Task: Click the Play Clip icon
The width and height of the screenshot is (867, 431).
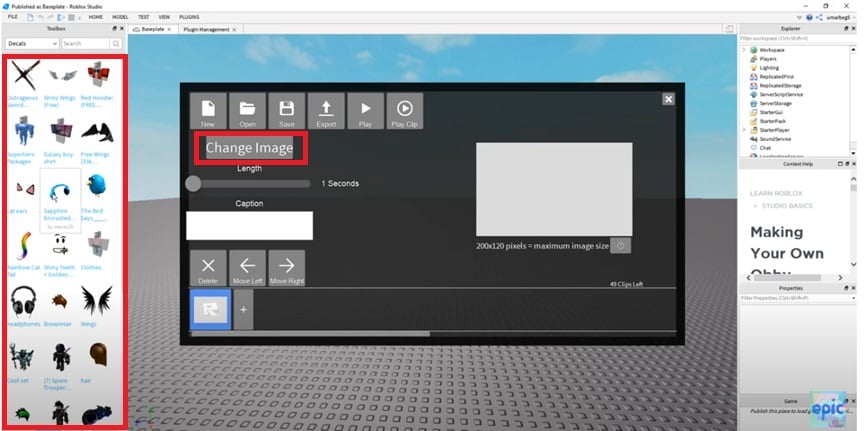Action: point(405,111)
